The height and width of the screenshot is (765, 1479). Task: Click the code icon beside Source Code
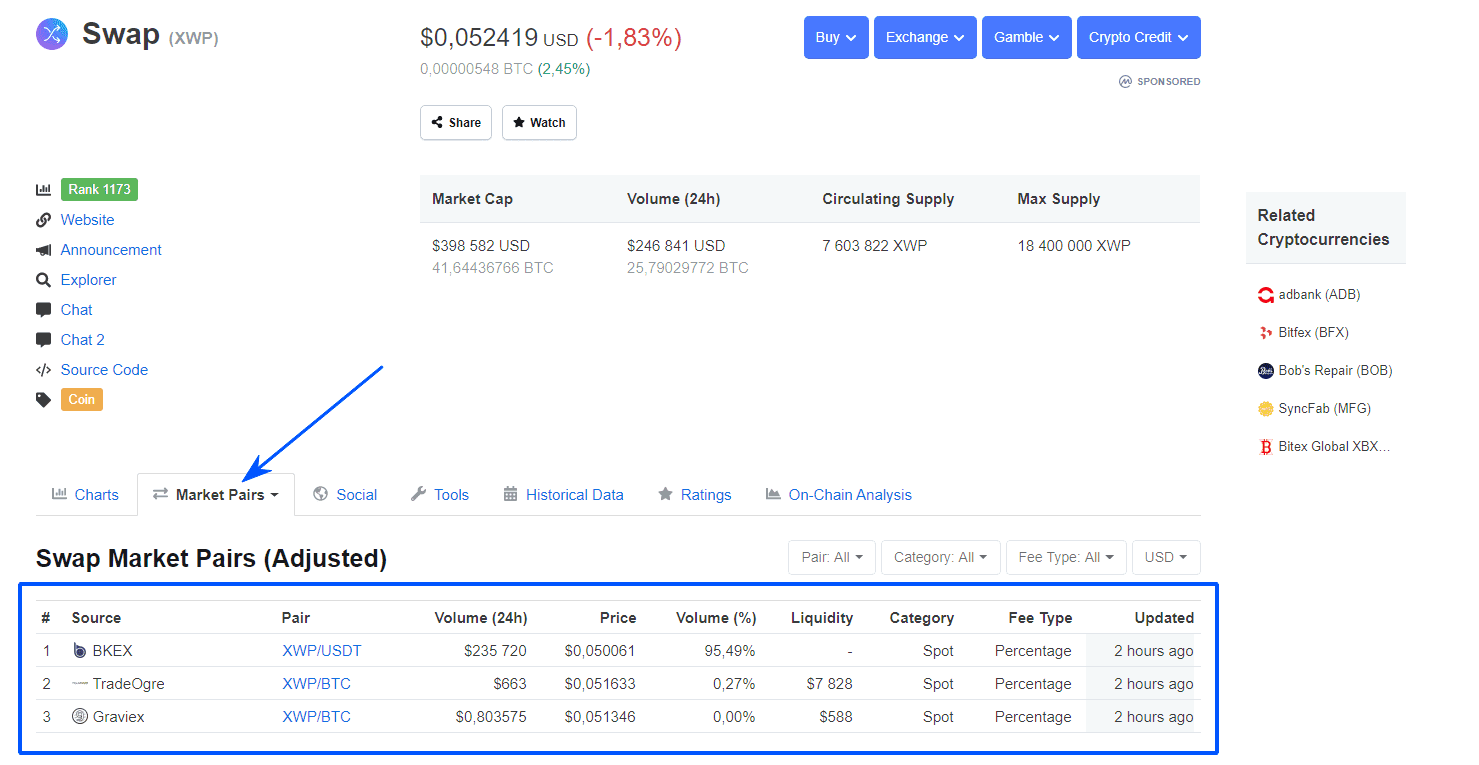click(x=43, y=370)
